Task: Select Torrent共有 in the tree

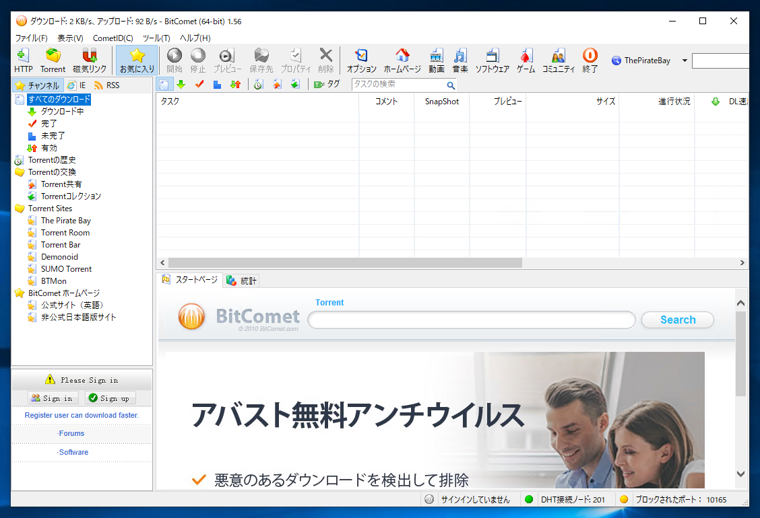Action: click(x=61, y=184)
